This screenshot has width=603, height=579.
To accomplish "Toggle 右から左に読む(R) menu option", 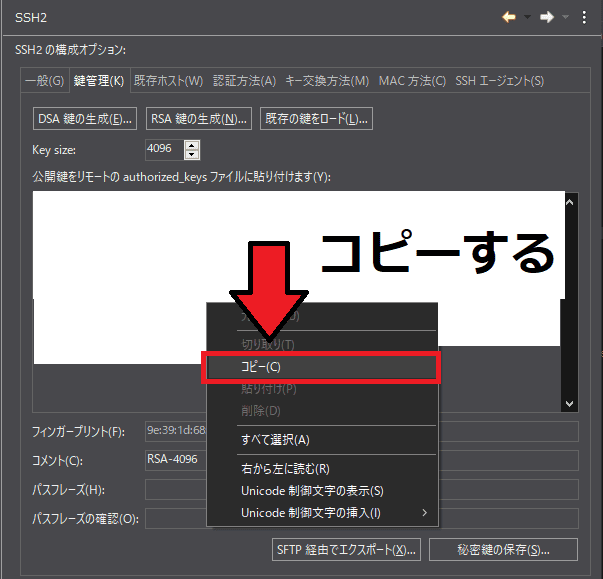I will [x=285, y=468].
